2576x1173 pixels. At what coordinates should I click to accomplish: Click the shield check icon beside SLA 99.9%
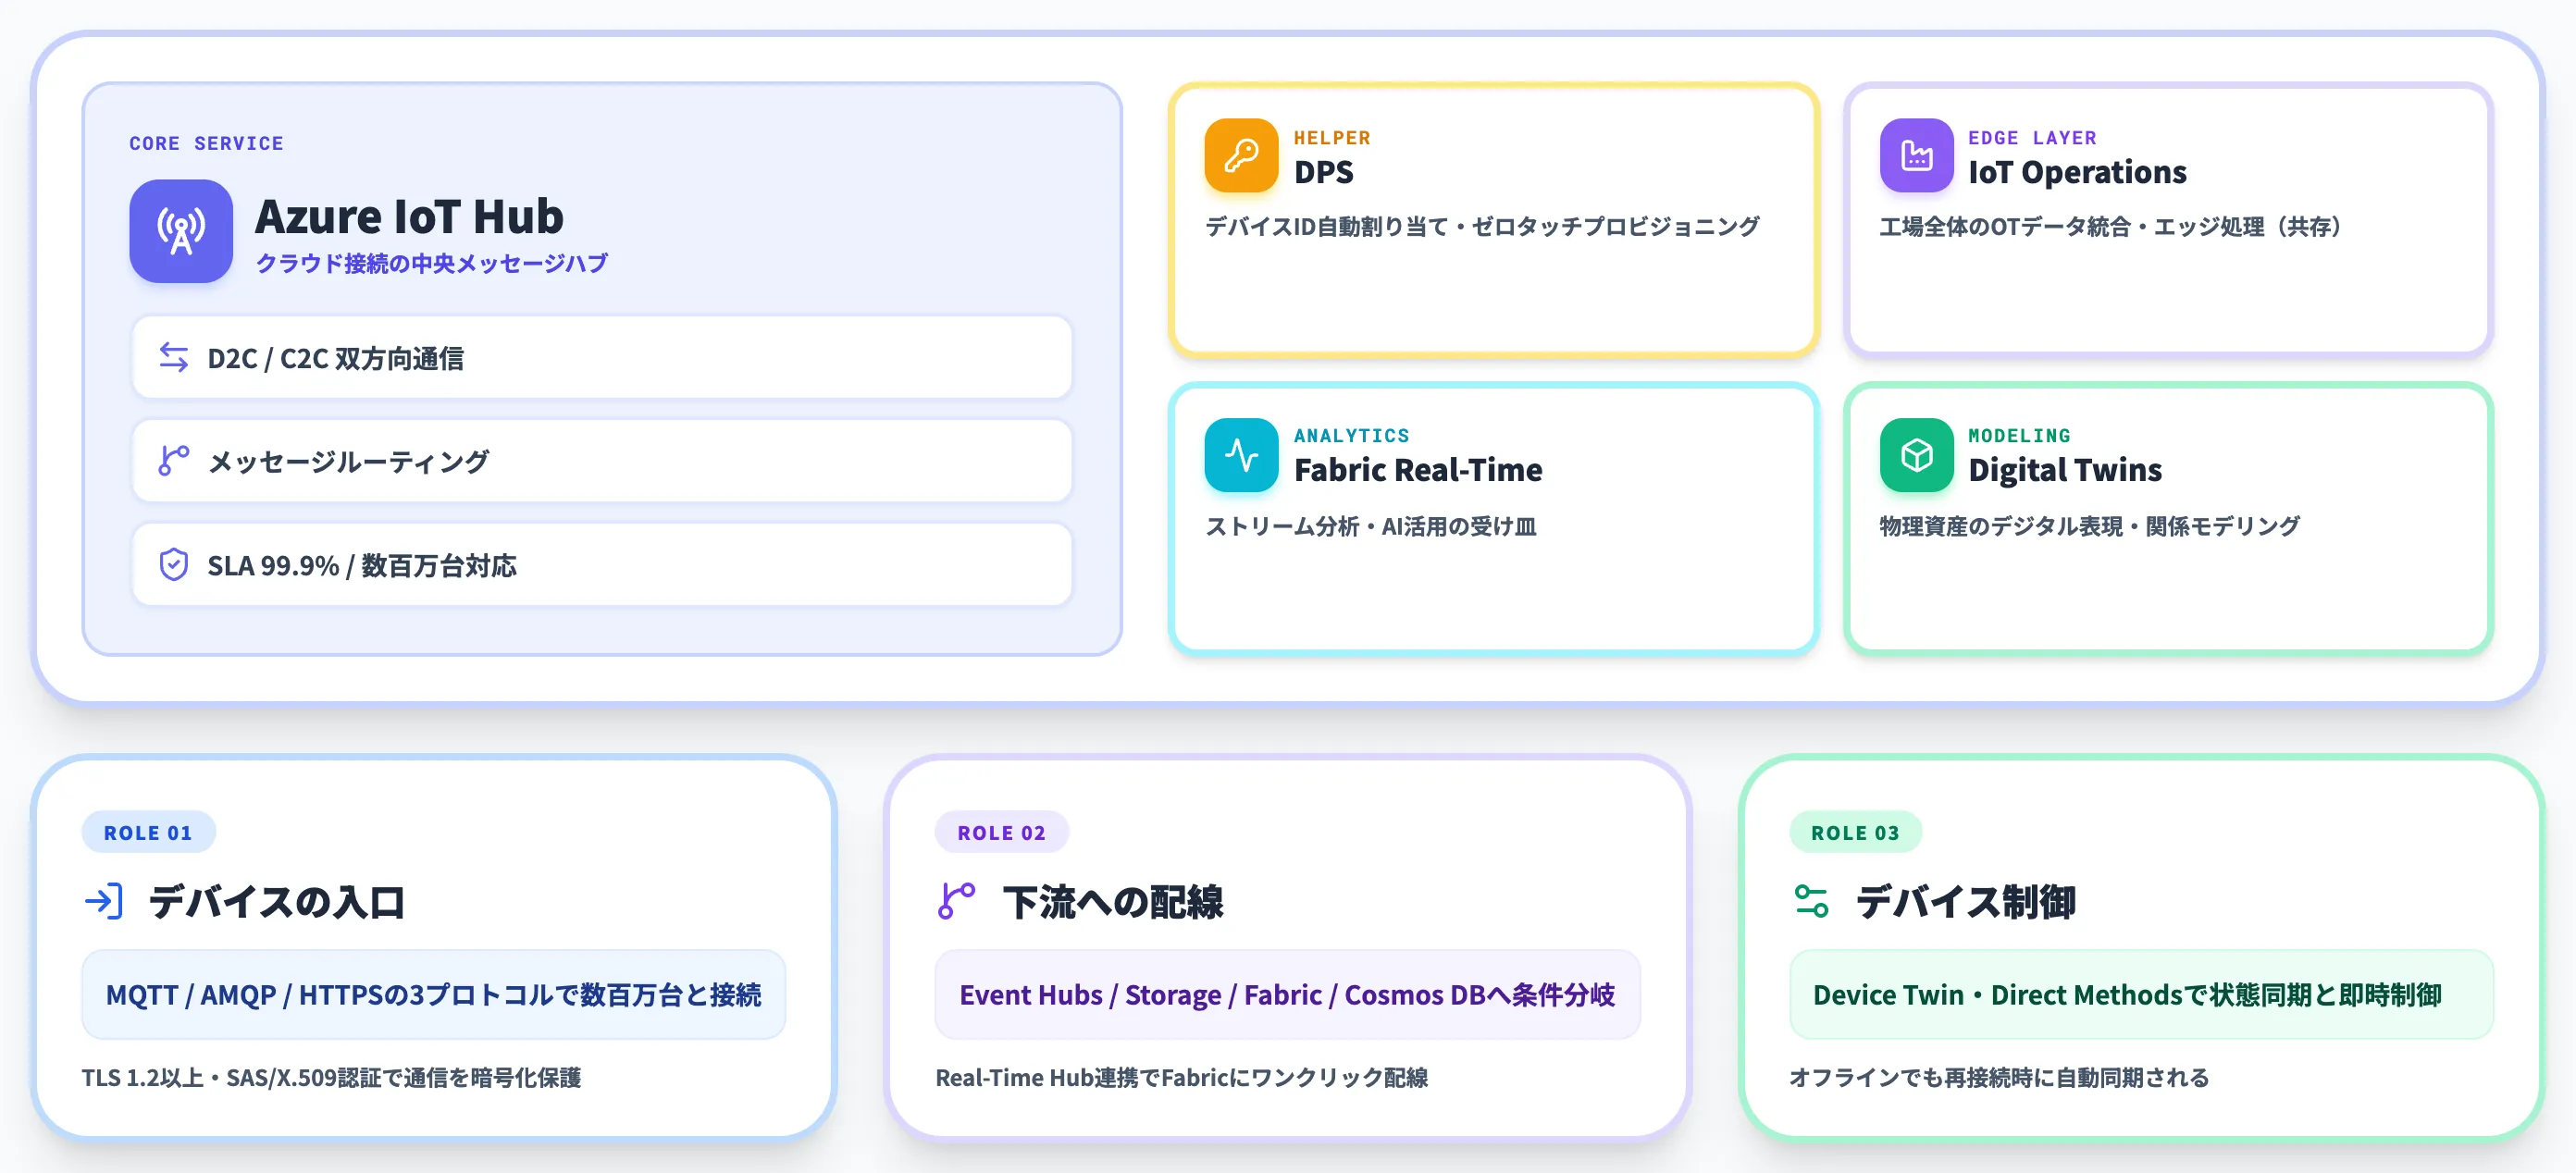(174, 565)
